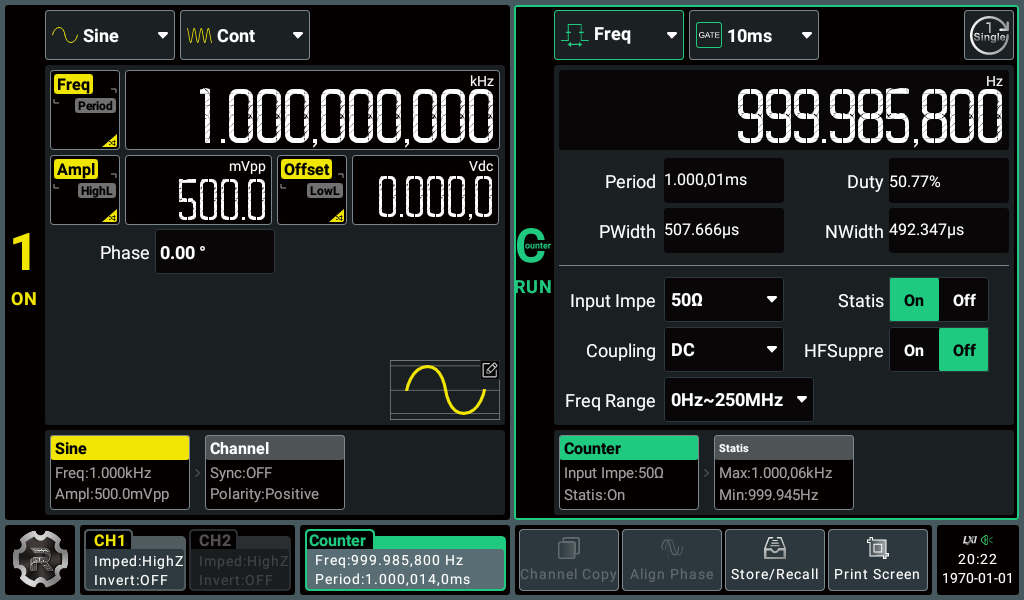Click the waveform preview edit pencil icon
The width and height of the screenshot is (1024, 600).
(x=489, y=369)
